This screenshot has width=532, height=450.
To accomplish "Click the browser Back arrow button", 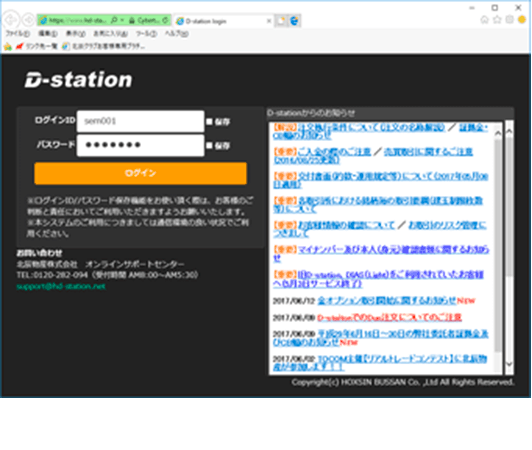I will [x=11, y=20].
